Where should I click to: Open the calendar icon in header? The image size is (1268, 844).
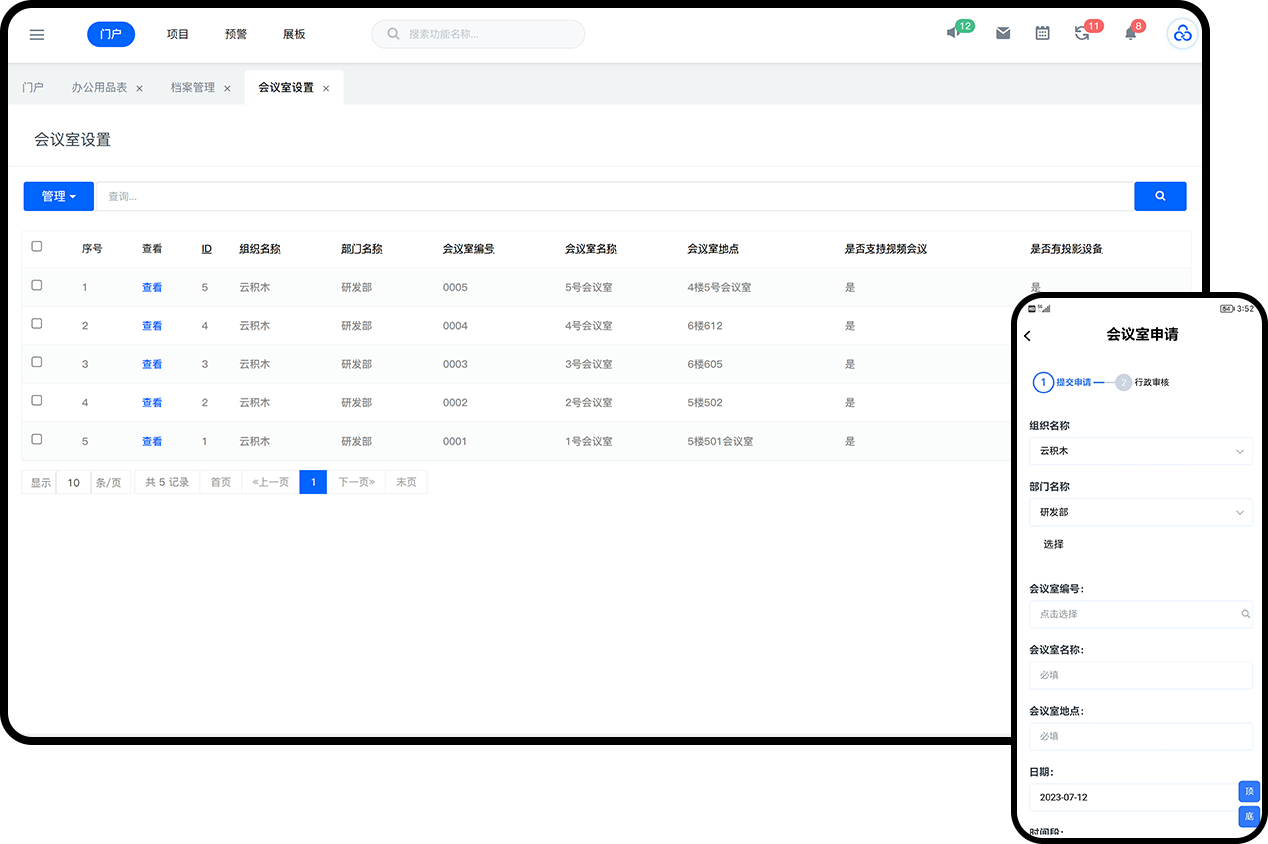pyautogui.click(x=1042, y=33)
